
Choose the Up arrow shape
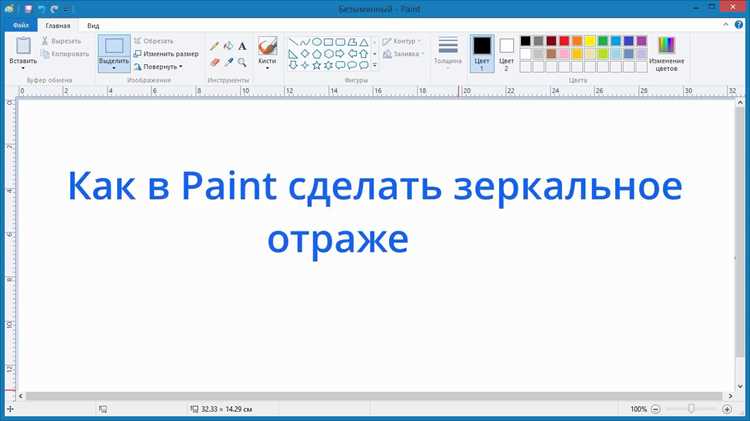click(x=364, y=54)
